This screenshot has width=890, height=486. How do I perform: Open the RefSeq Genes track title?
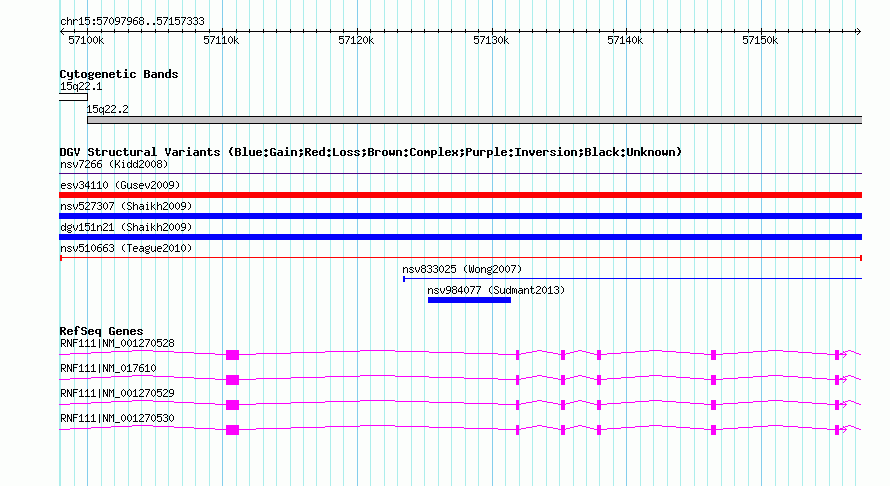[101, 330]
